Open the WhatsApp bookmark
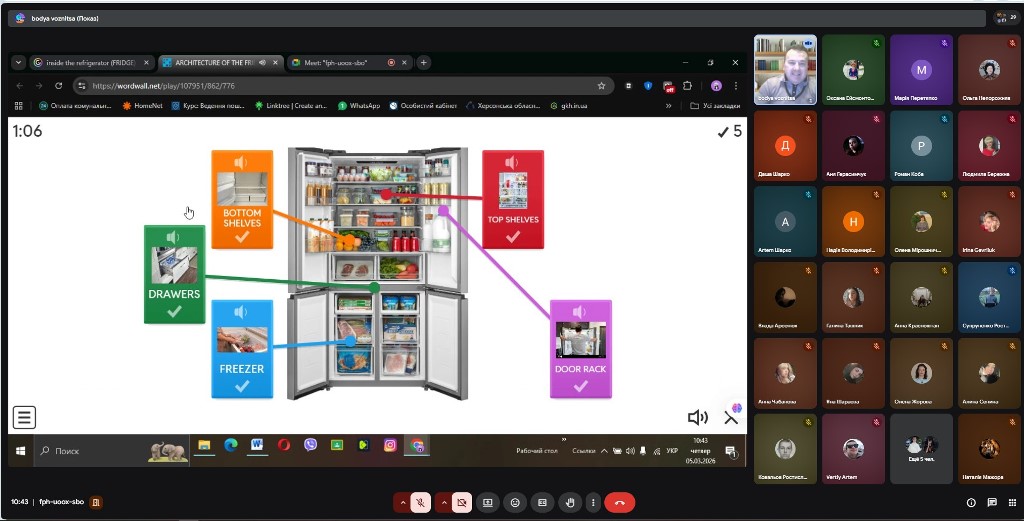The image size is (1024, 521). coord(359,105)
